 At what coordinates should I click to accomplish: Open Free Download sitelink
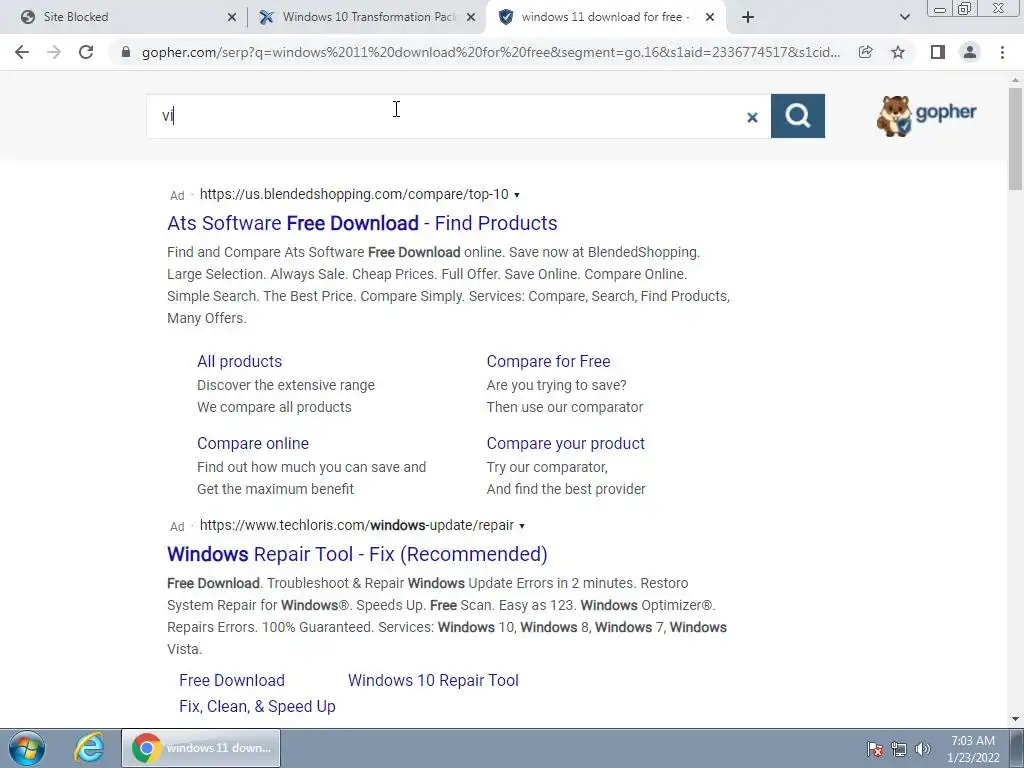232,680
